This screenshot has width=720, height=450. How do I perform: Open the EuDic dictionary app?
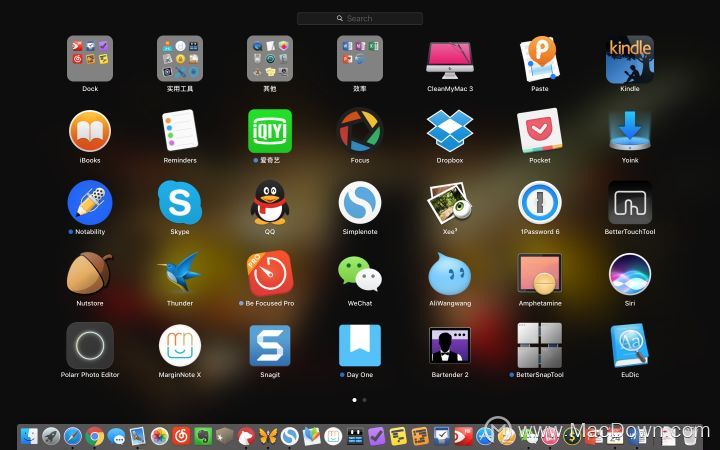pos(630,345)
